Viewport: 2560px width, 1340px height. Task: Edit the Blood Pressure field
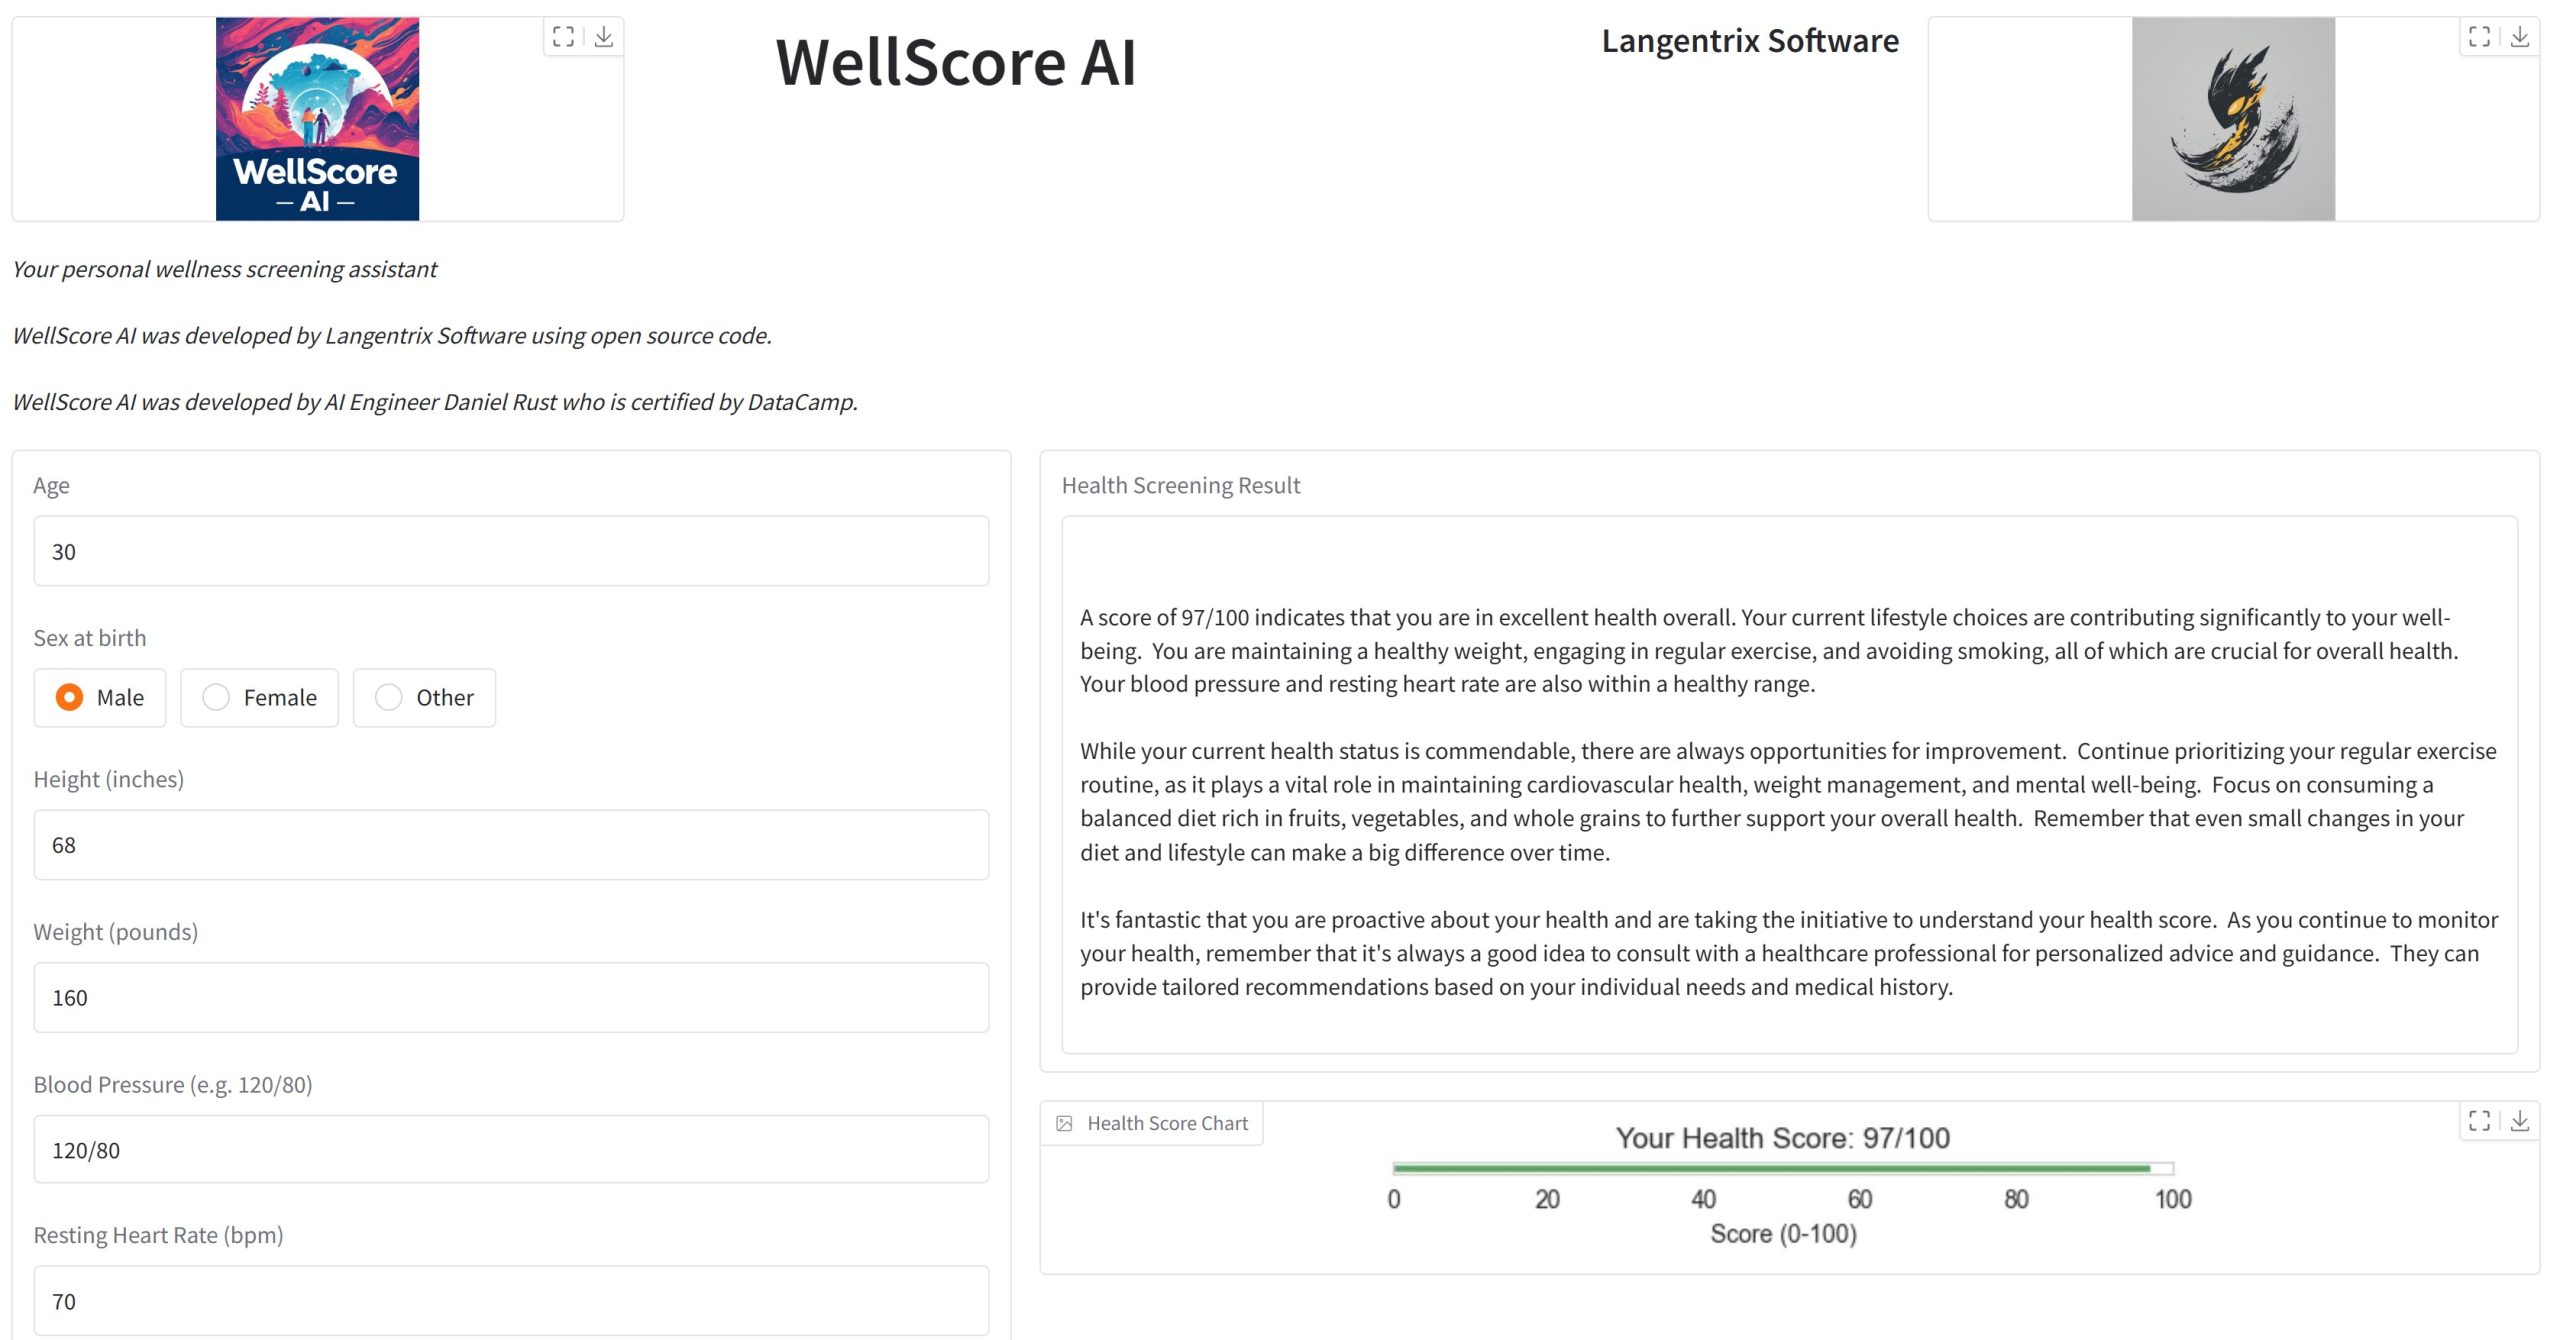tap(510, 1150)
